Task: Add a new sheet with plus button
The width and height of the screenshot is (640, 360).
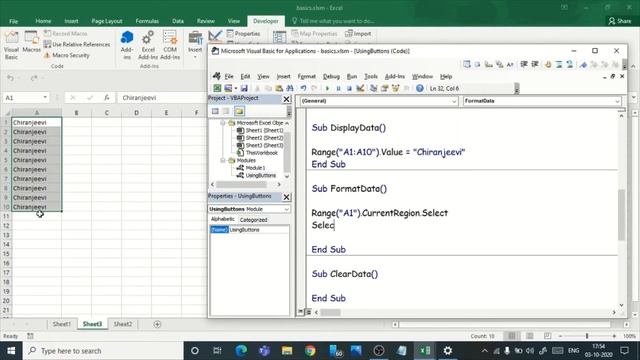Action: (x=157, y=324)
